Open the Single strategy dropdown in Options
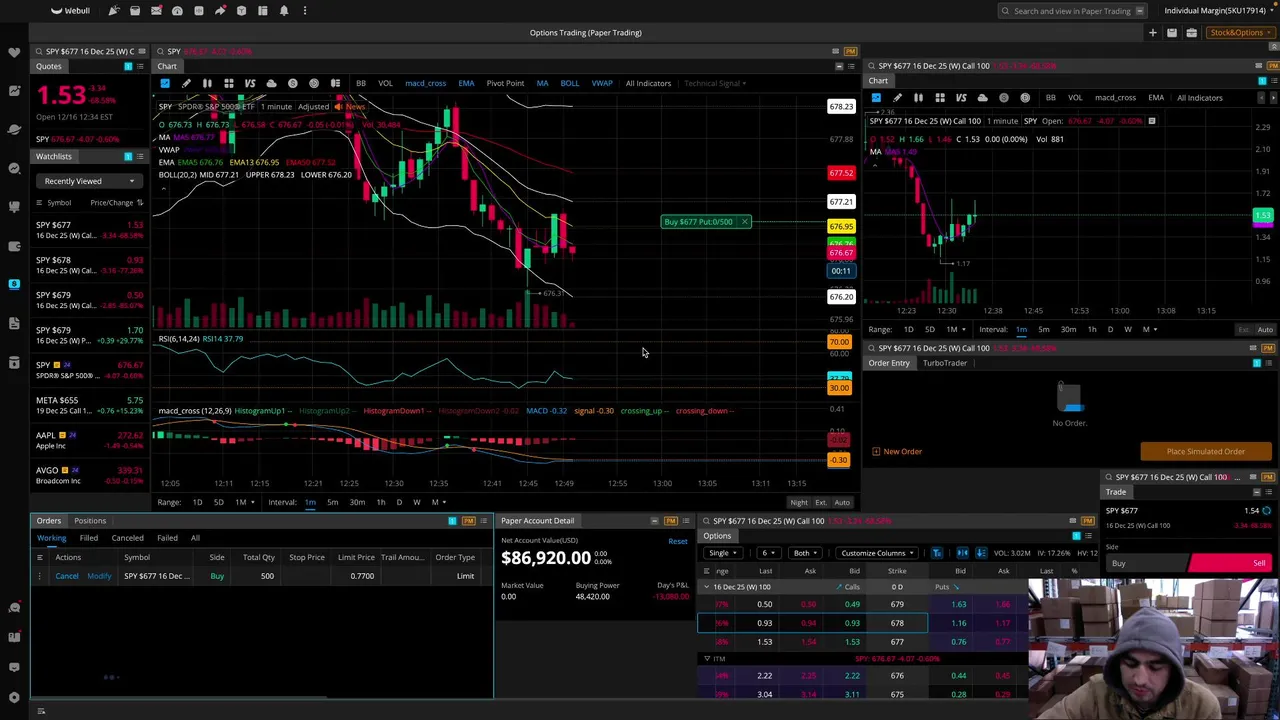Screen dimensions: 1280x720 pos(725,553)
